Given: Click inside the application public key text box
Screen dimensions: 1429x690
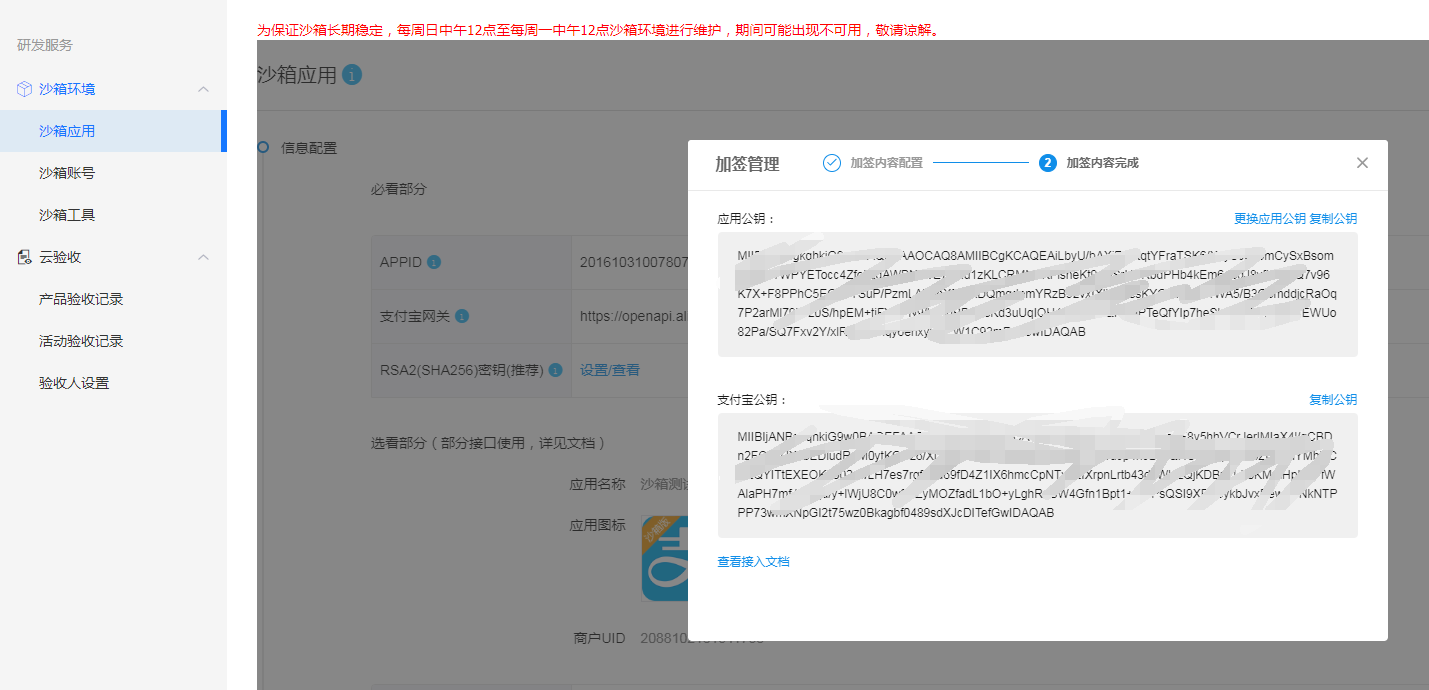Looking at the screenshot, I should [1037, 294].
